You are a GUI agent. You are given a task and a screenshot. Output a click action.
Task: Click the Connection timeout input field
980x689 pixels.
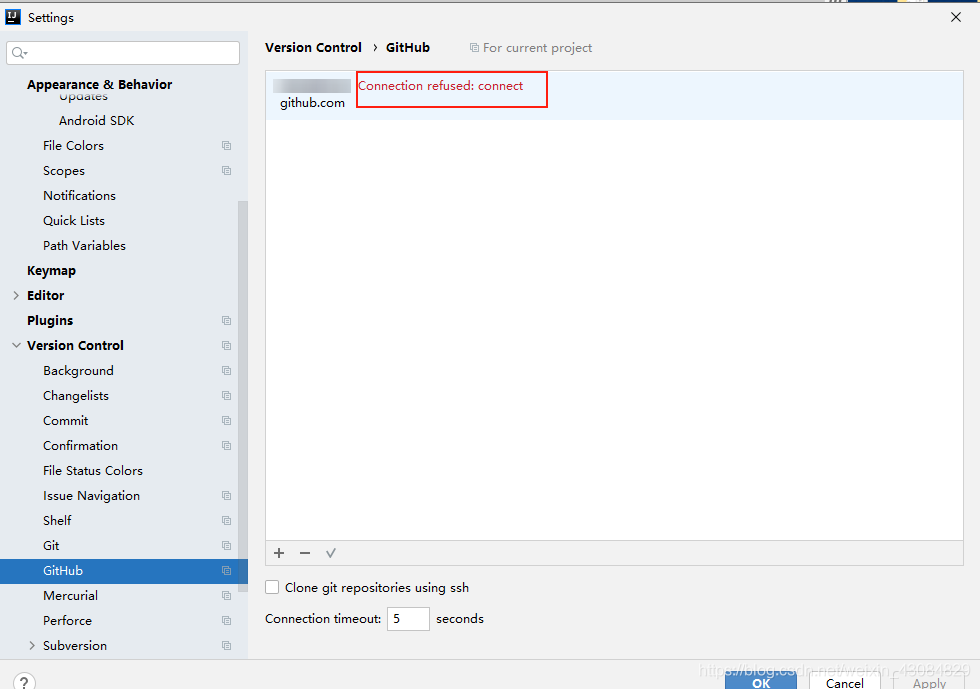[x=408, y=619]
